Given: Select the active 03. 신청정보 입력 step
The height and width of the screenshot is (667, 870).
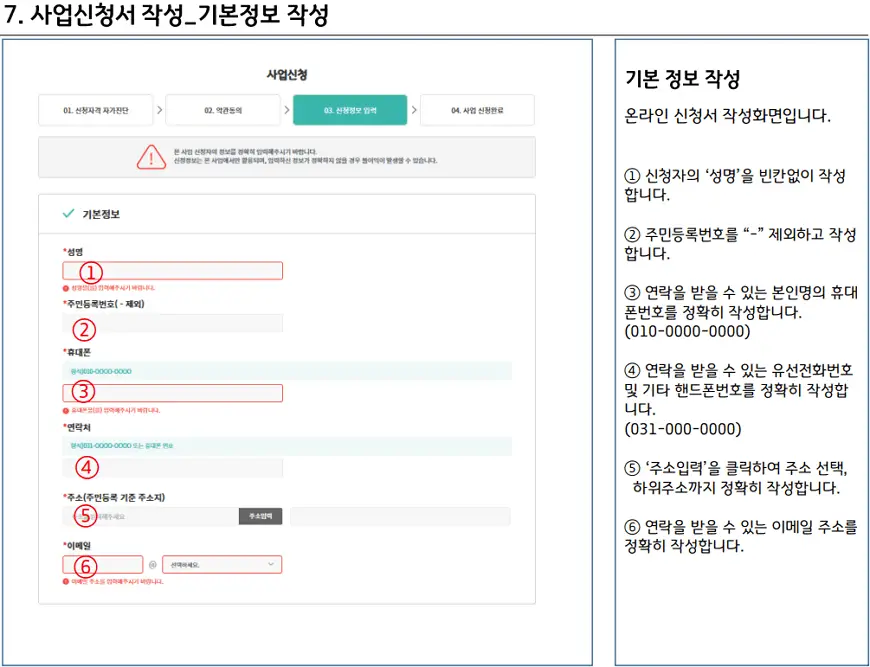Looking at the screenshot, I should coord(350,110).
